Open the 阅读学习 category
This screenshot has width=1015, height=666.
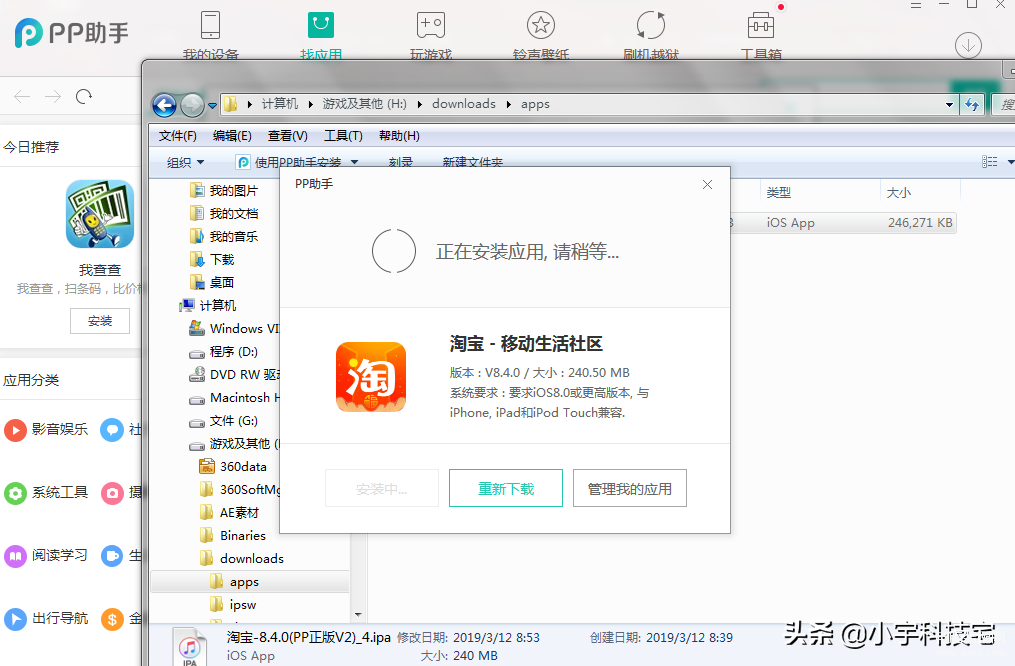coord(47,555)
